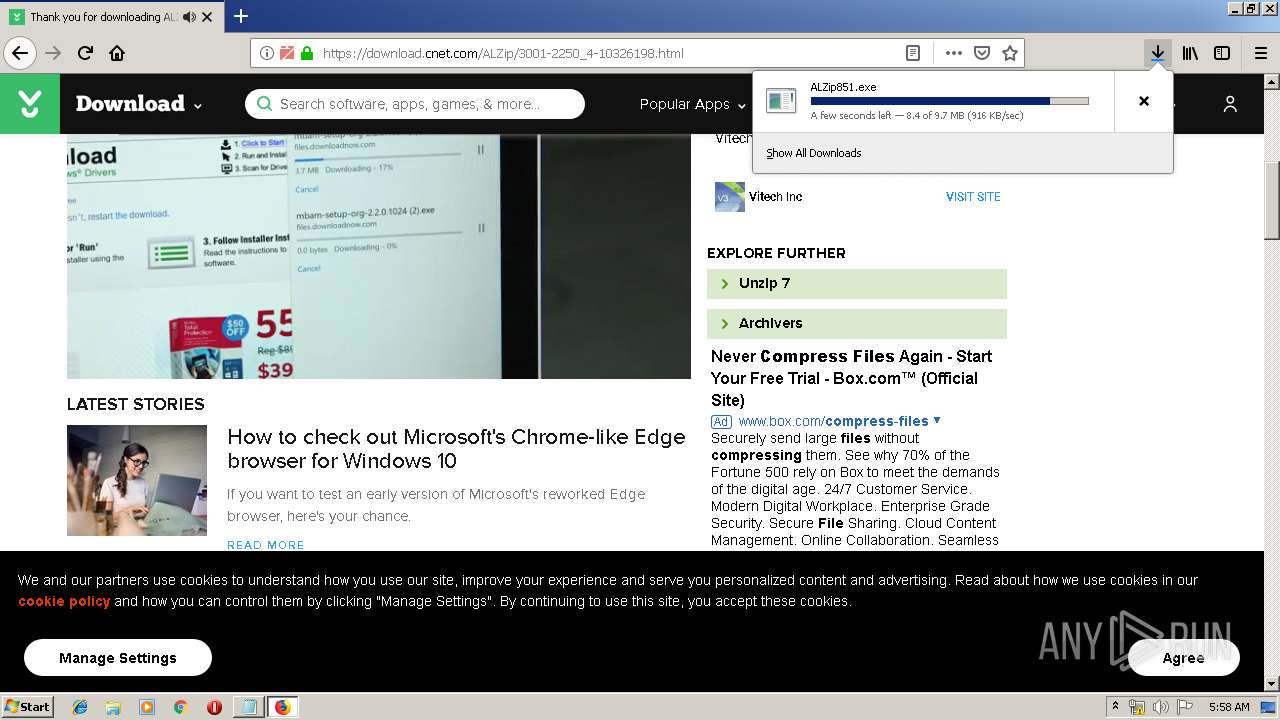Open the VISIT SITE link
Screen dimensions: 1280x720
click(973, 197)
